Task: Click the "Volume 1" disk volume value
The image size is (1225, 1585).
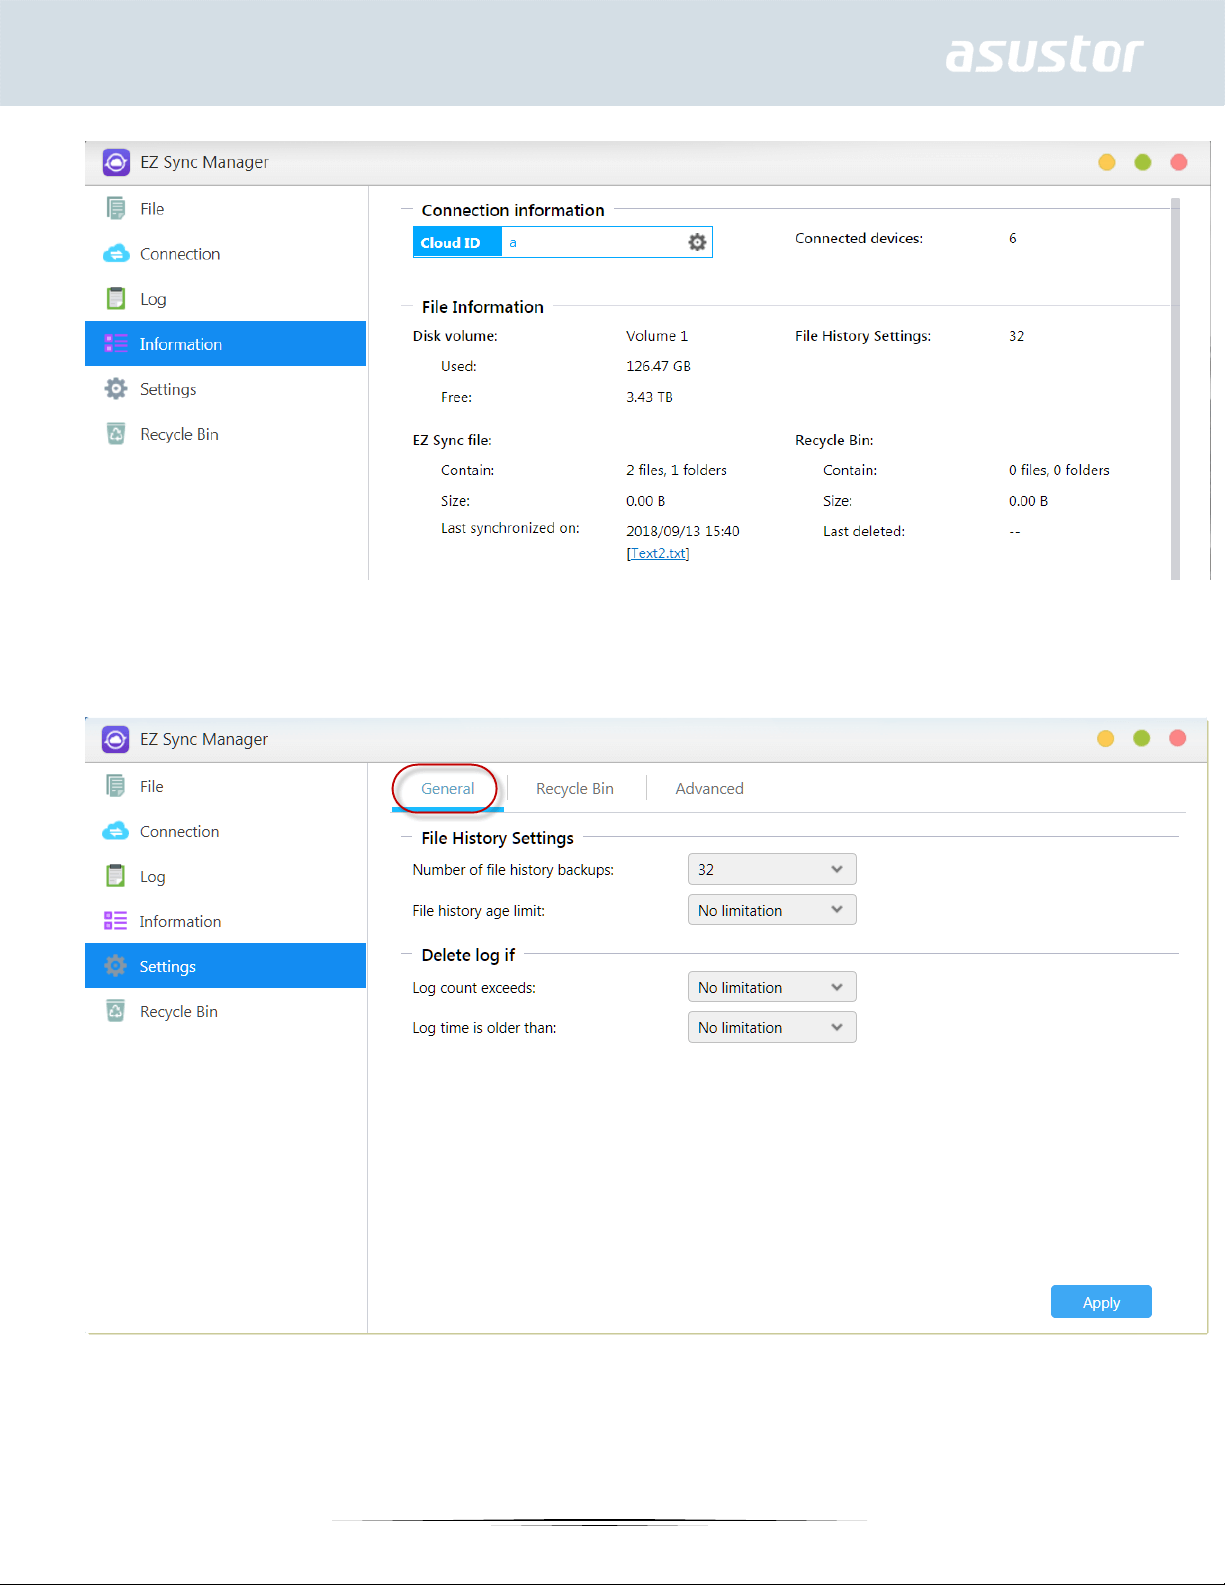Action: tap(657, 336)
